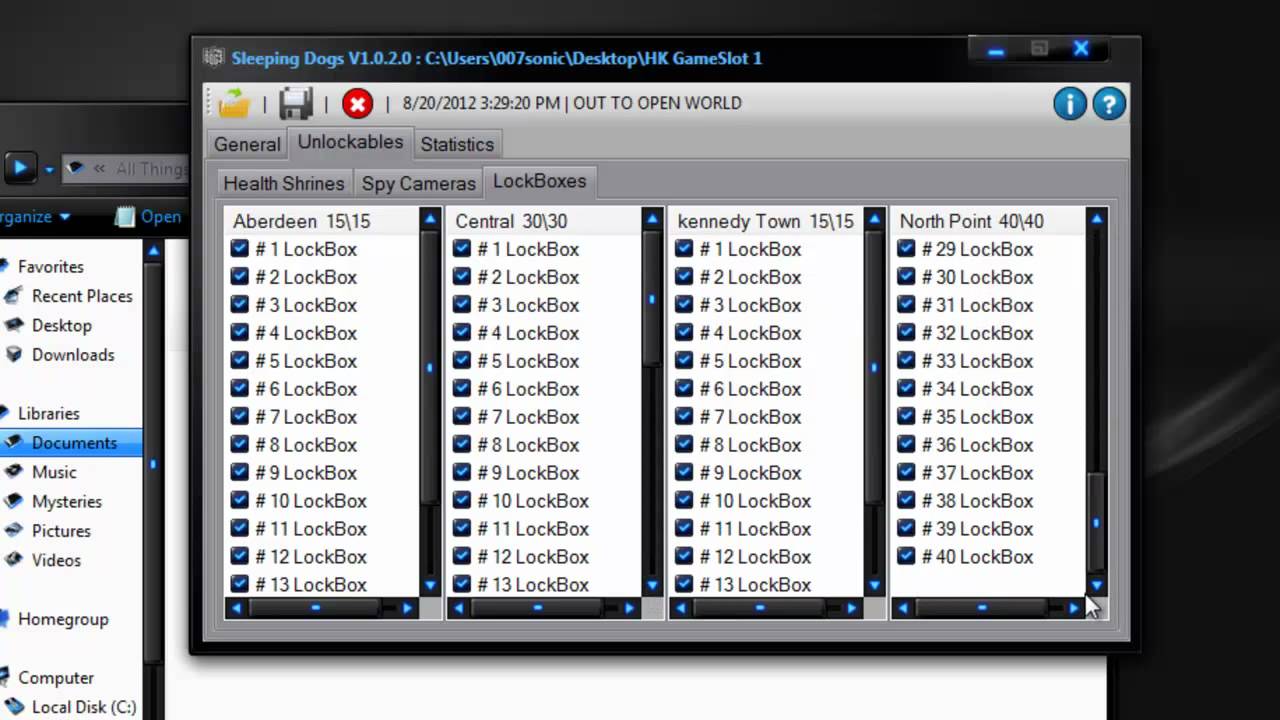This screenshot has height=720, width=1280.
Task: Save the game file with floppy disk icon
Action: point(296,103)
